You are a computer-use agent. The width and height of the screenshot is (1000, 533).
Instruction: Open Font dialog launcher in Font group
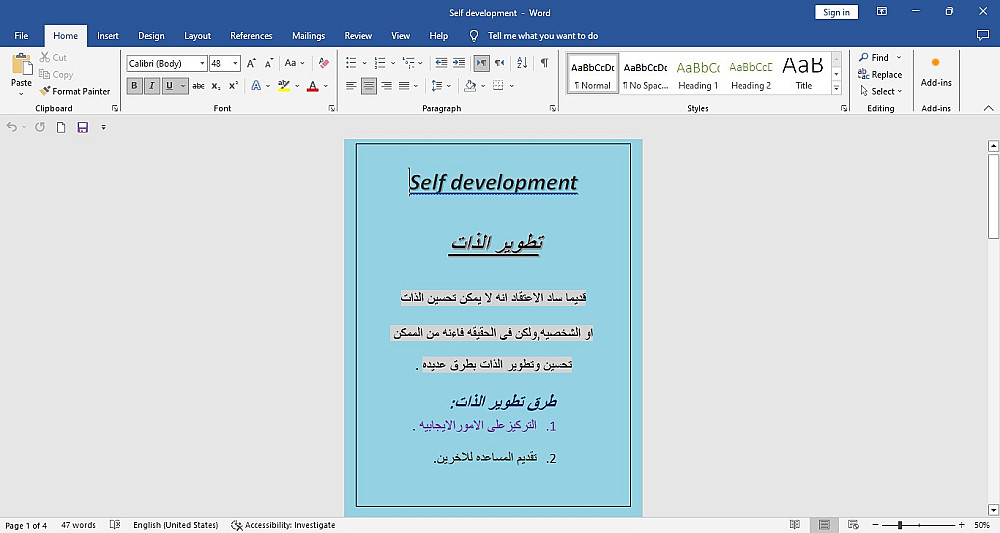click(x=332, y=108)
